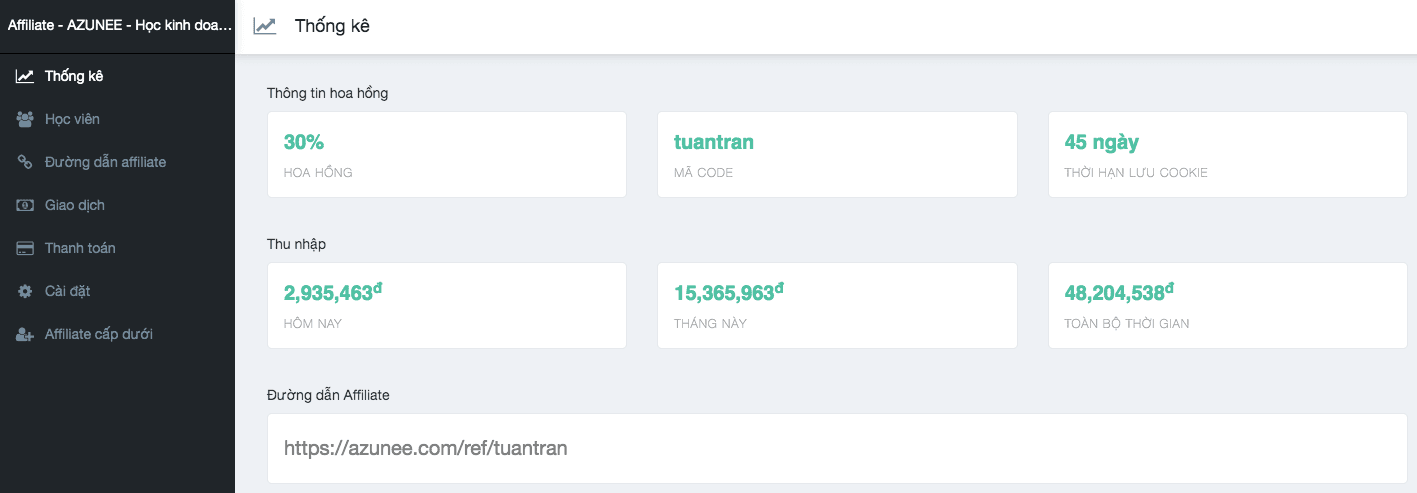The width and height of the screenshot is (1417, 493).
Task: Click the link icon beside Đường dẫn affiliate
Action: point(25,162)
